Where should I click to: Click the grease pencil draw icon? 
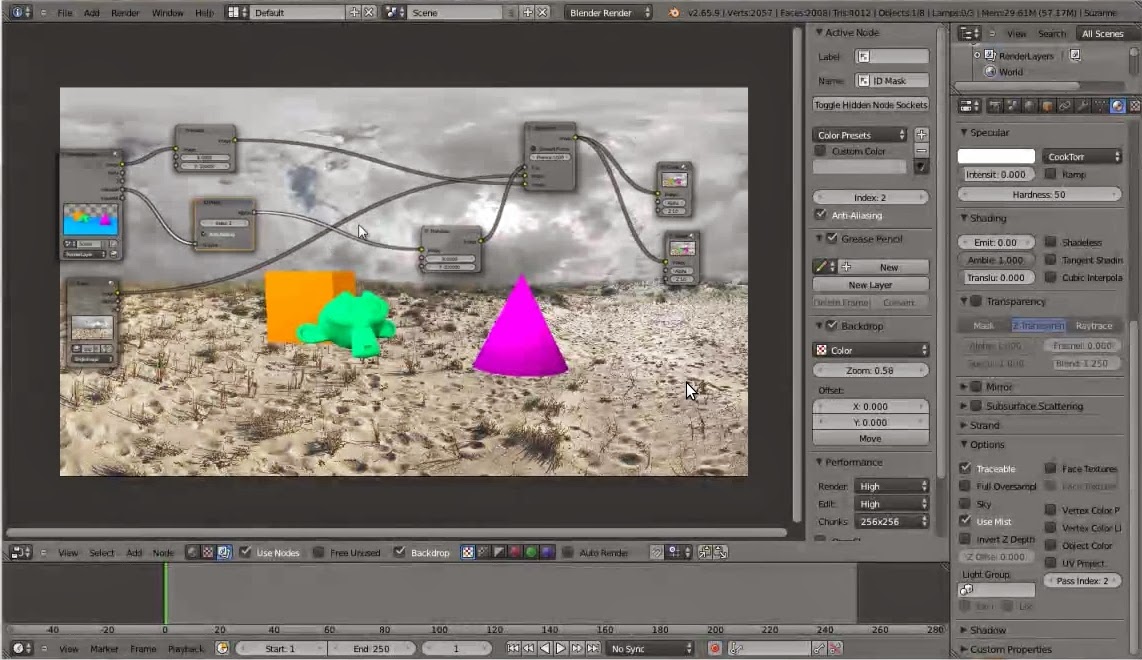point(821,265)
